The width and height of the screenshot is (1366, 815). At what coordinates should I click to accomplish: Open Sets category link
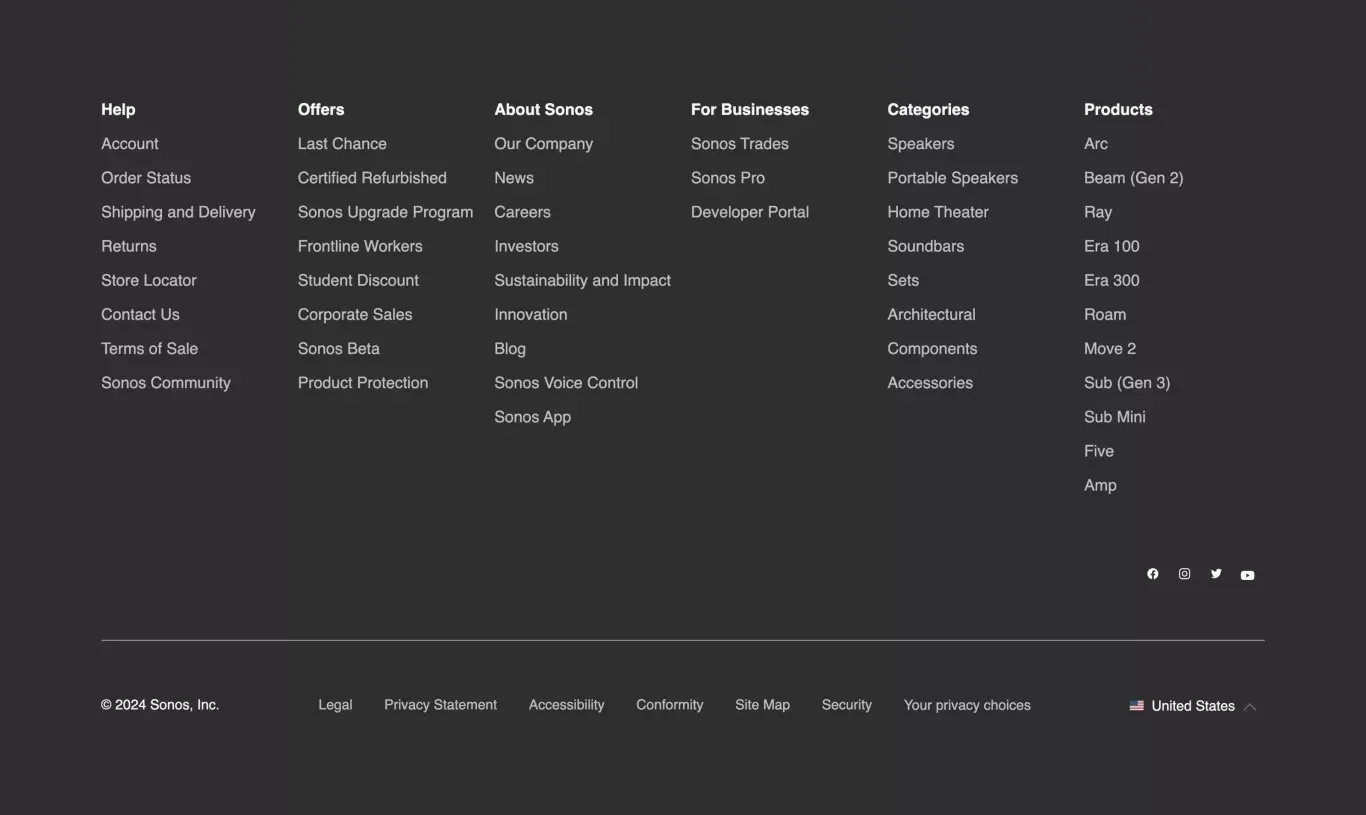[x=903, y=280]
